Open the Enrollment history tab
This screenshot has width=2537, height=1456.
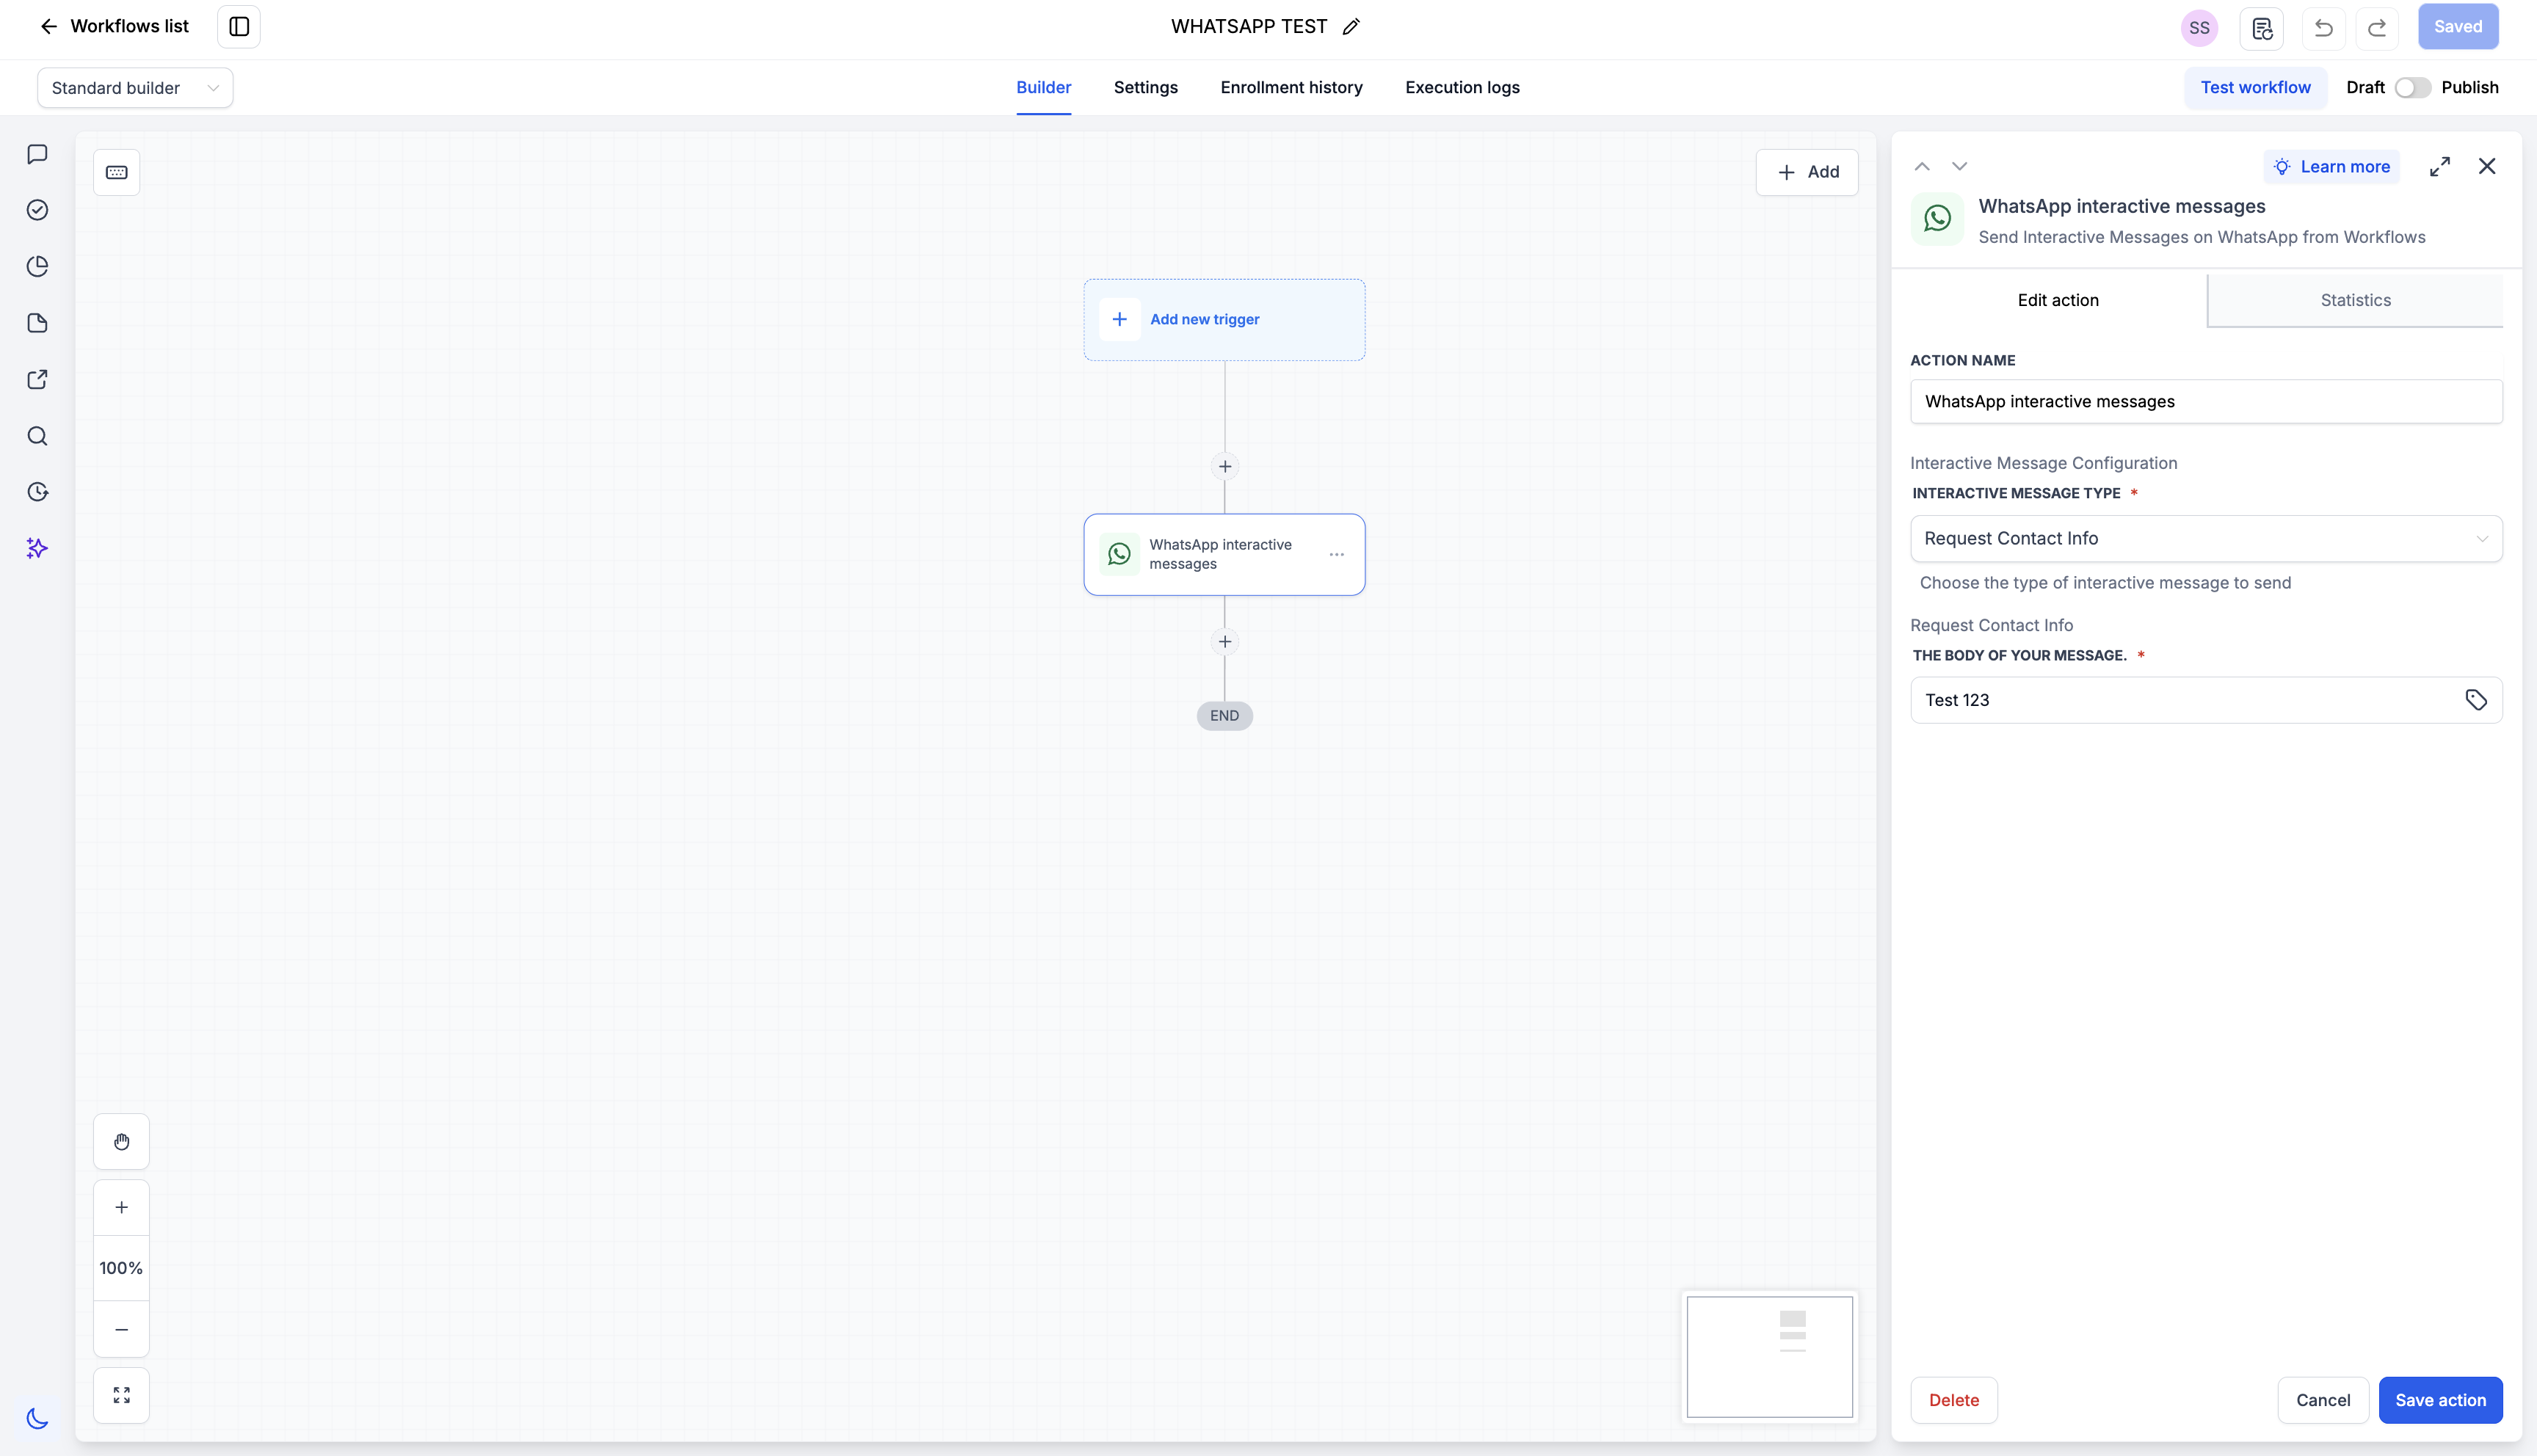click(x=1291, y=87)
